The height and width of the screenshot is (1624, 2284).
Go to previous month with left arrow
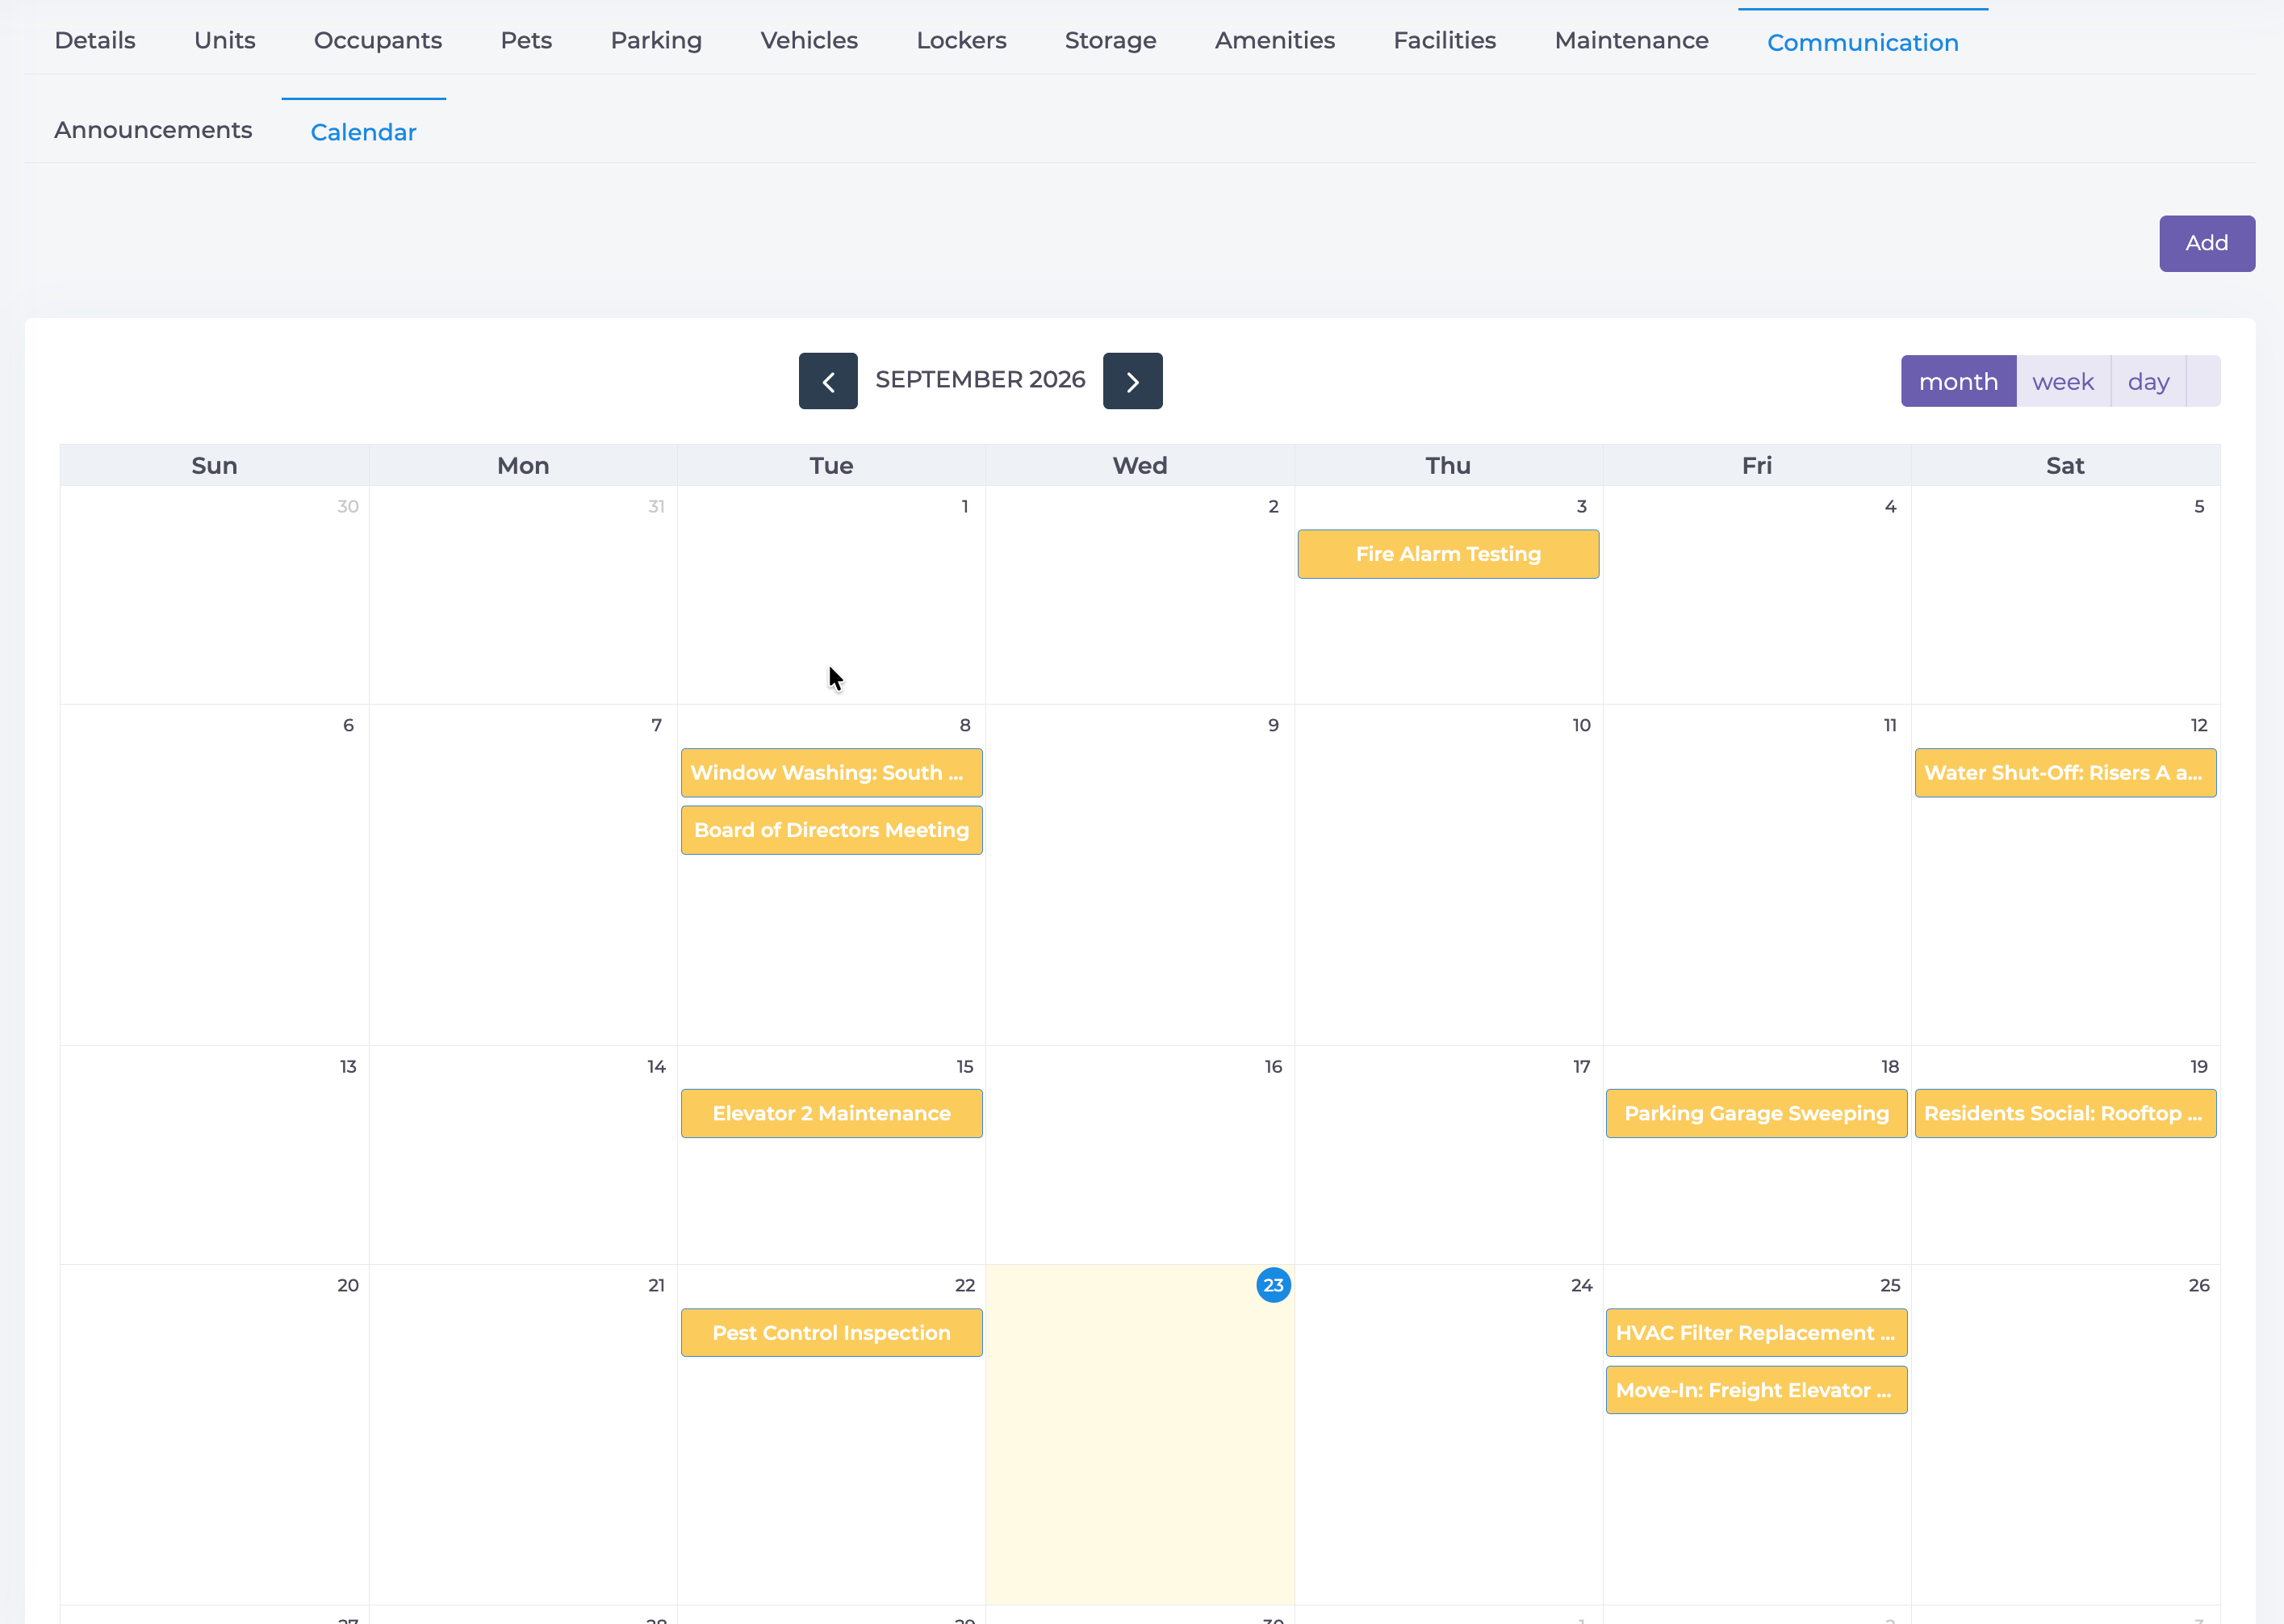point(828,381)
